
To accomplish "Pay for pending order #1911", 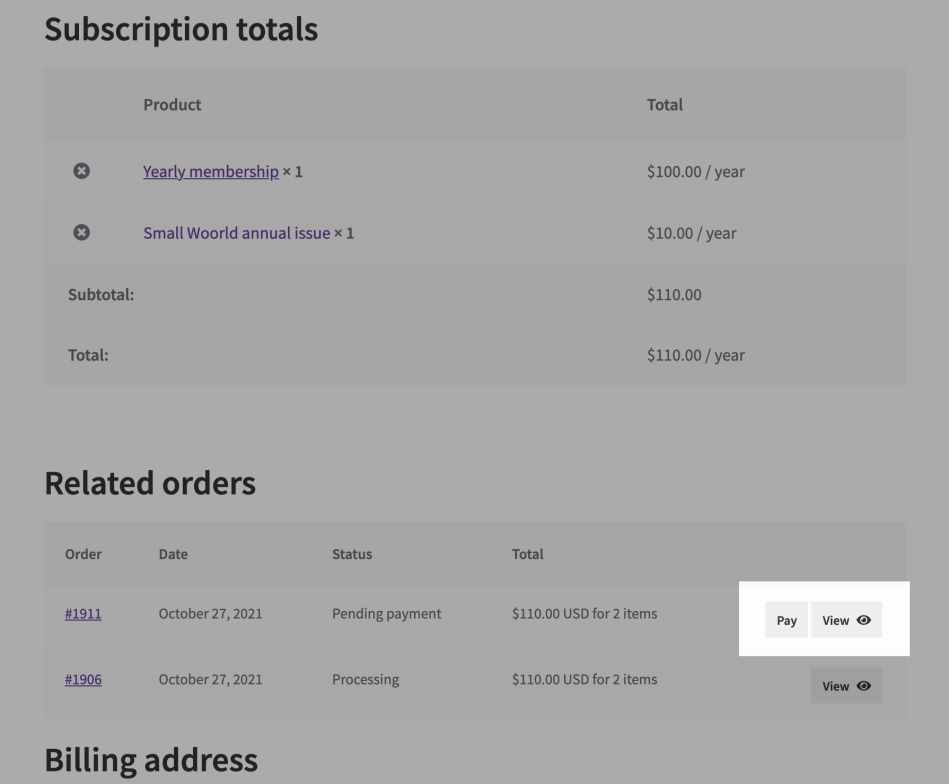I will pyautogui.click(x=787, y=621).
